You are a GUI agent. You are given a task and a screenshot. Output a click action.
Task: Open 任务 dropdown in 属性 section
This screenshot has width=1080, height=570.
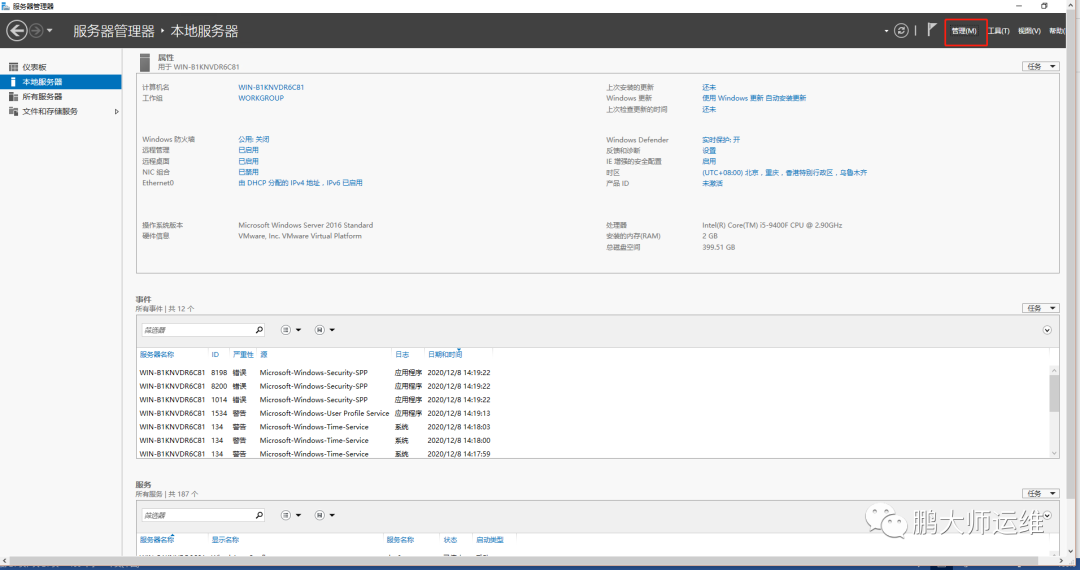click(x=1040, y=66)
